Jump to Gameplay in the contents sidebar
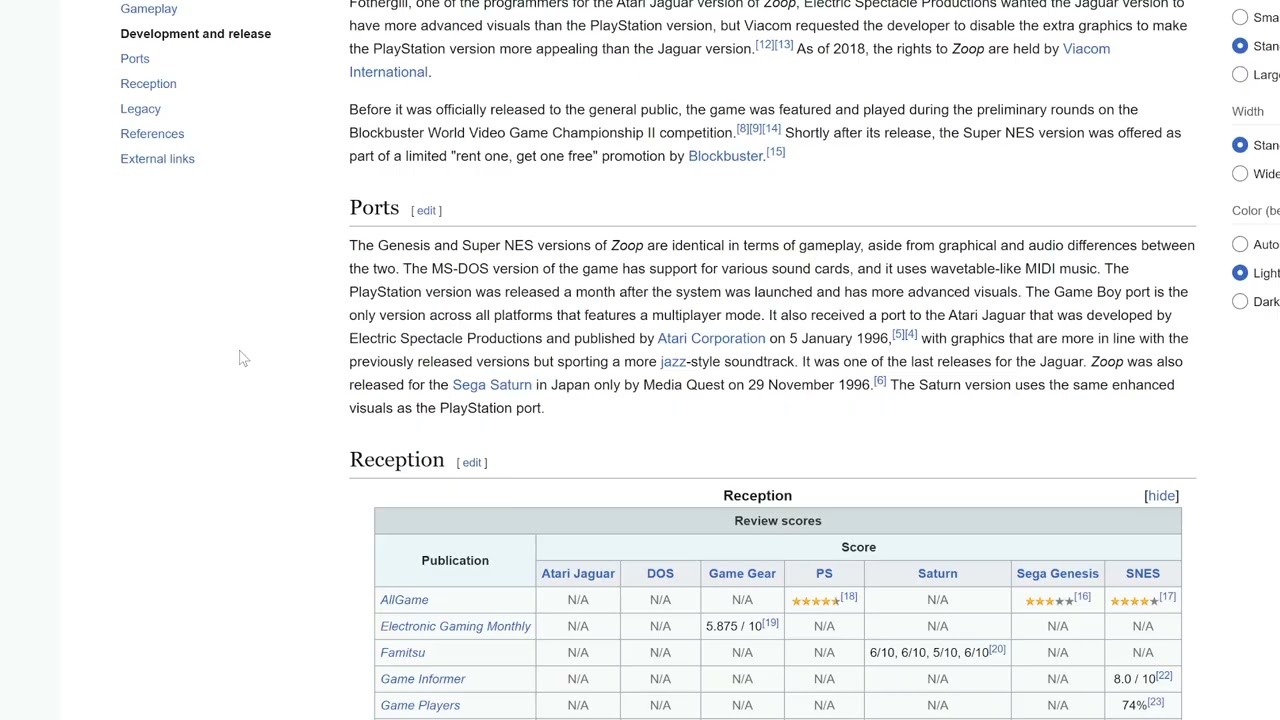 (x=148, y=8)
